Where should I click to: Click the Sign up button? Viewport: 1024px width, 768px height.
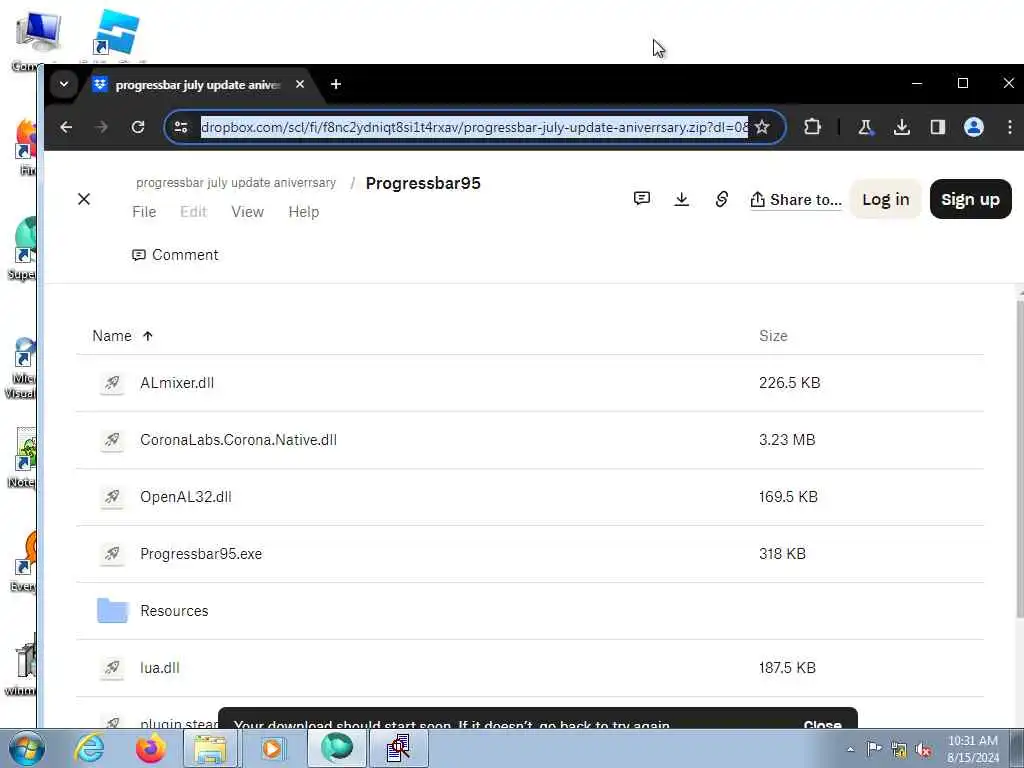click(x=970, y=199)
